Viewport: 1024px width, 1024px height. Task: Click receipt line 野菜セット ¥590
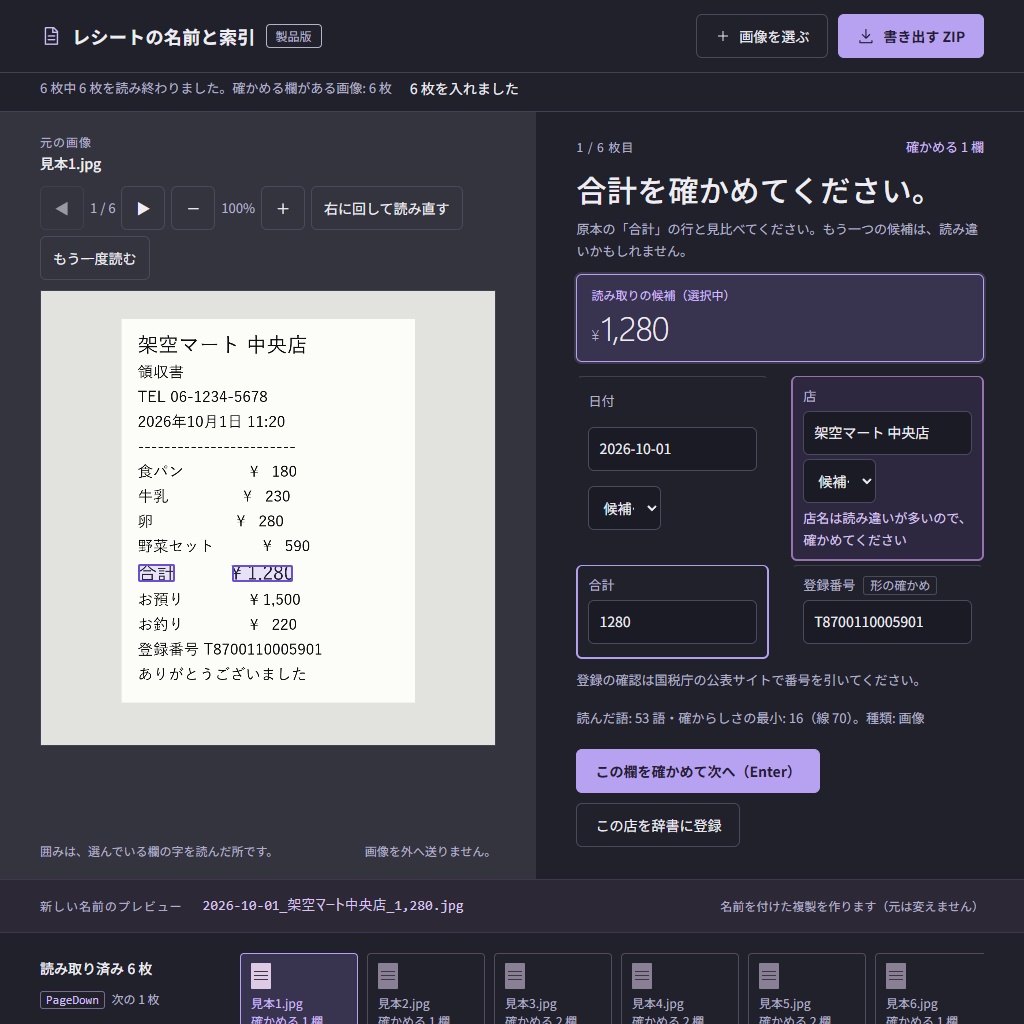tap(224, 546)
